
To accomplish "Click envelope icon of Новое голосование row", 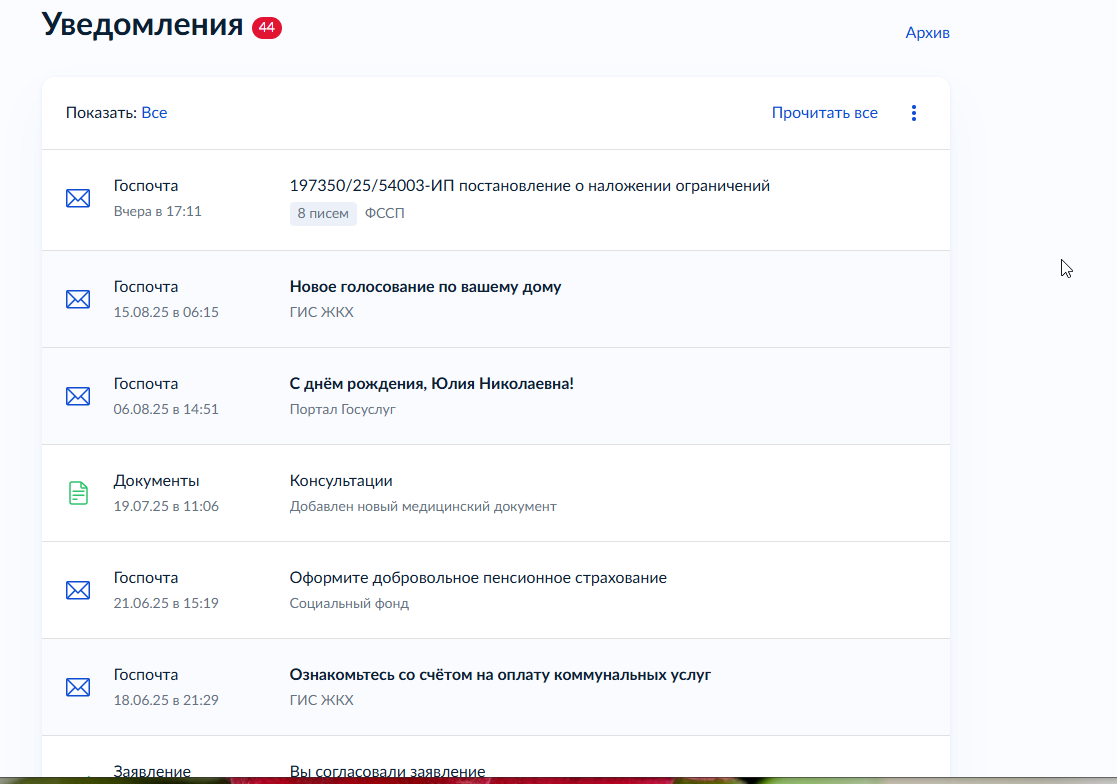I will coord(78,299).
